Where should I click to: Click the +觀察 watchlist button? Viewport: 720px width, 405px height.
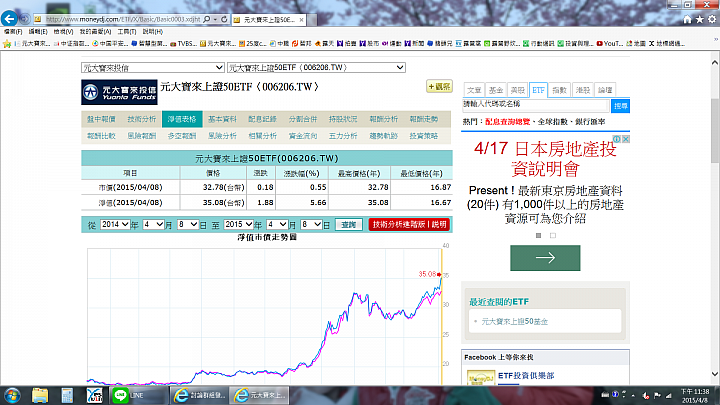(439, 86)
